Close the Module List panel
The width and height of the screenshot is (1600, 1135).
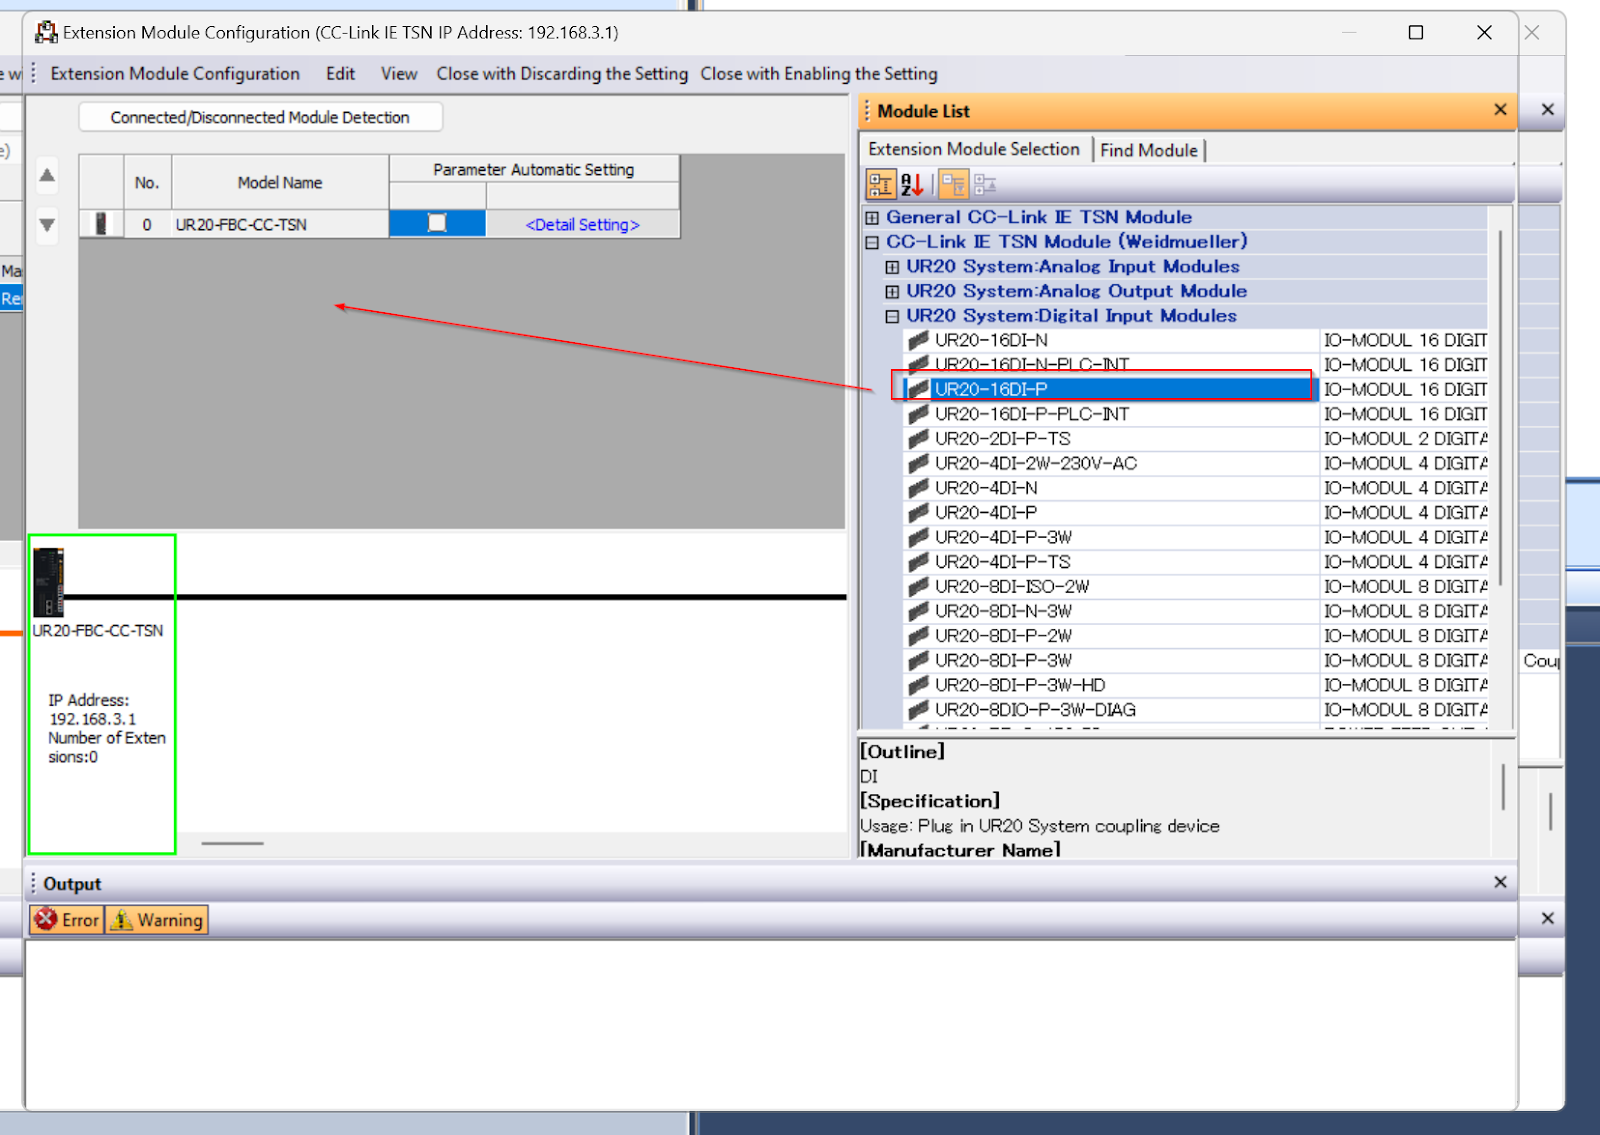(x=1500, y=110)
